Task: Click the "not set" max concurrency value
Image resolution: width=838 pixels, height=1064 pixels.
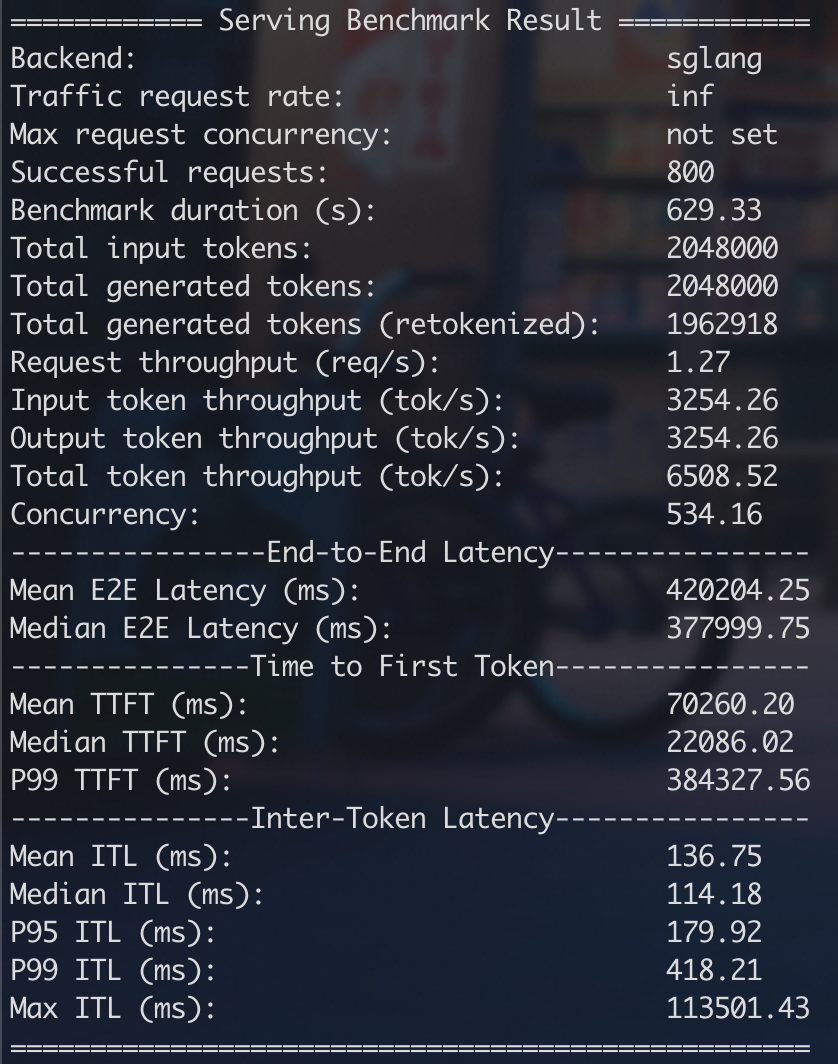Action: pyautogui.click(x=721, y=134)
